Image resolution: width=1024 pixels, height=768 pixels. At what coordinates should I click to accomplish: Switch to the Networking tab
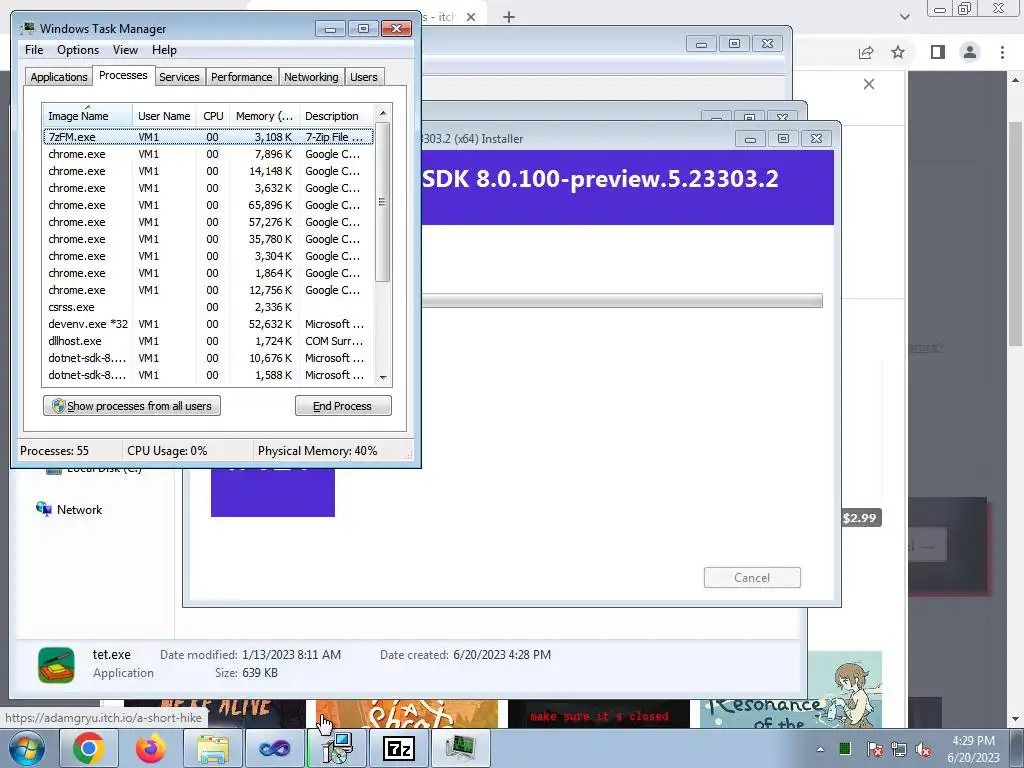tap(311, 77)
